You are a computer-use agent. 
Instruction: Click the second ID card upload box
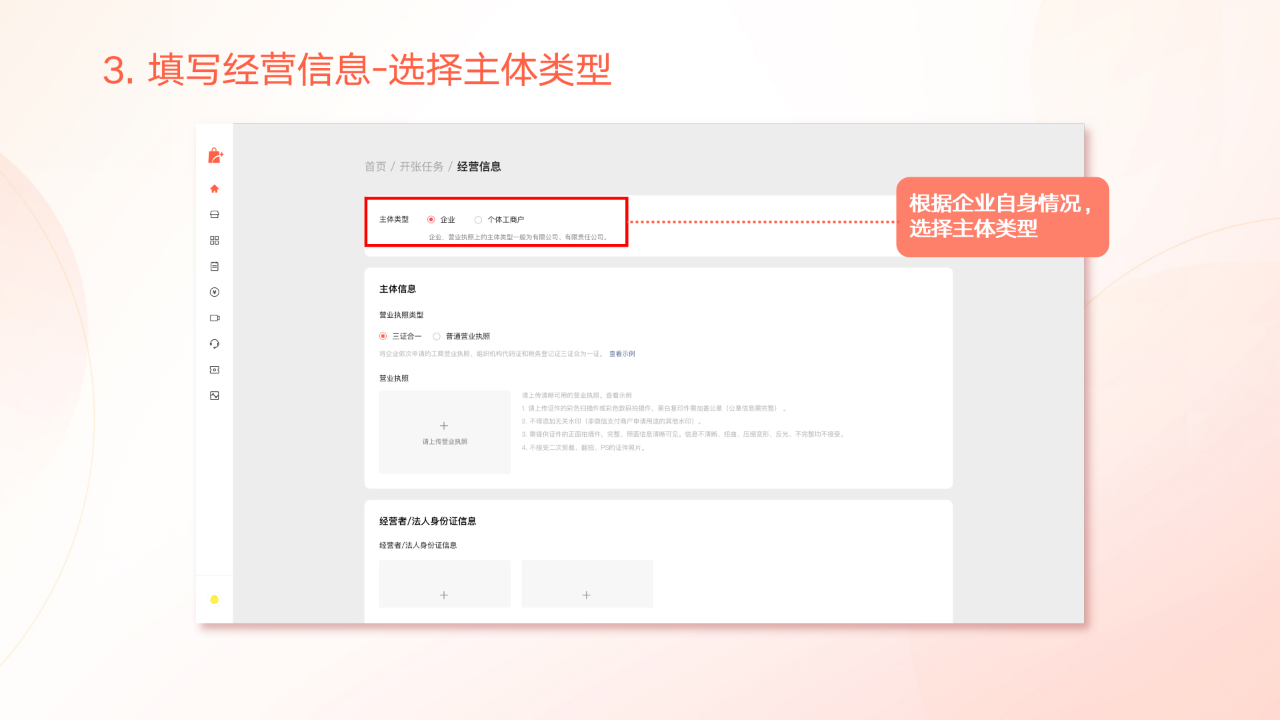pos(587,584)
